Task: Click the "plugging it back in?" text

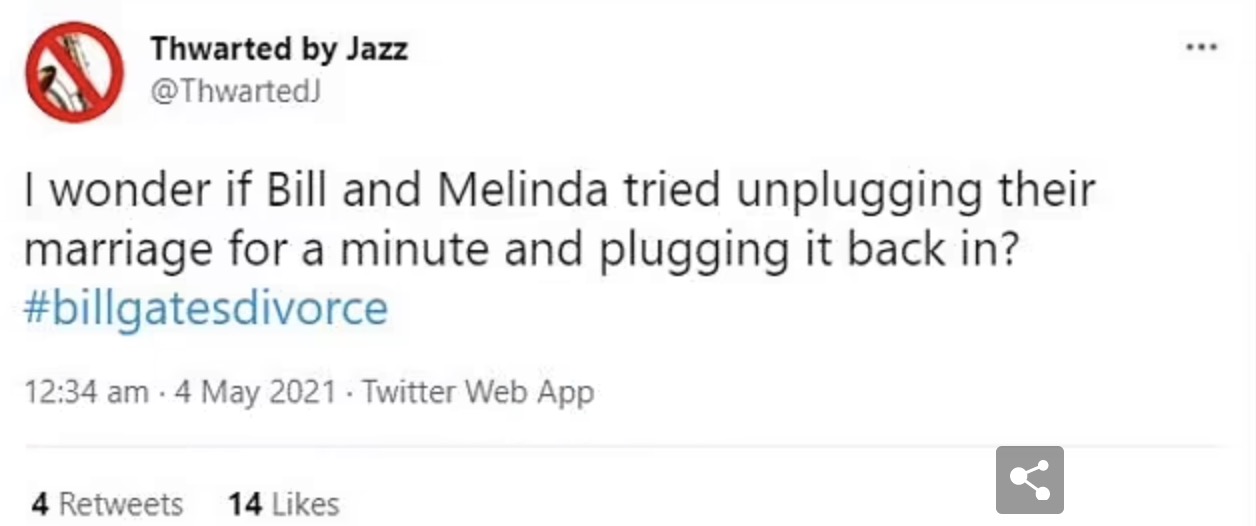Action: pos(809,251)
